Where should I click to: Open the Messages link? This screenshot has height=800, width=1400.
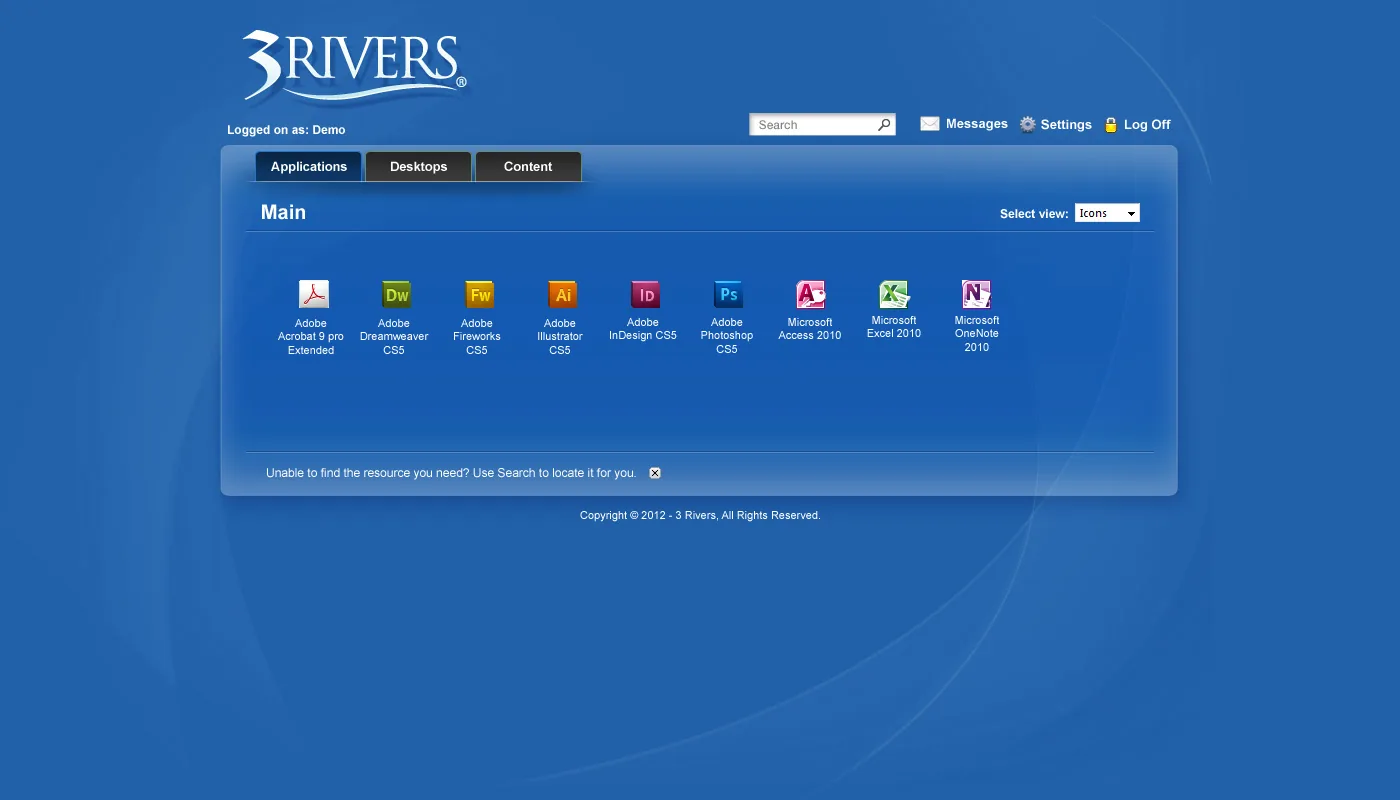(x=977, y=124)
